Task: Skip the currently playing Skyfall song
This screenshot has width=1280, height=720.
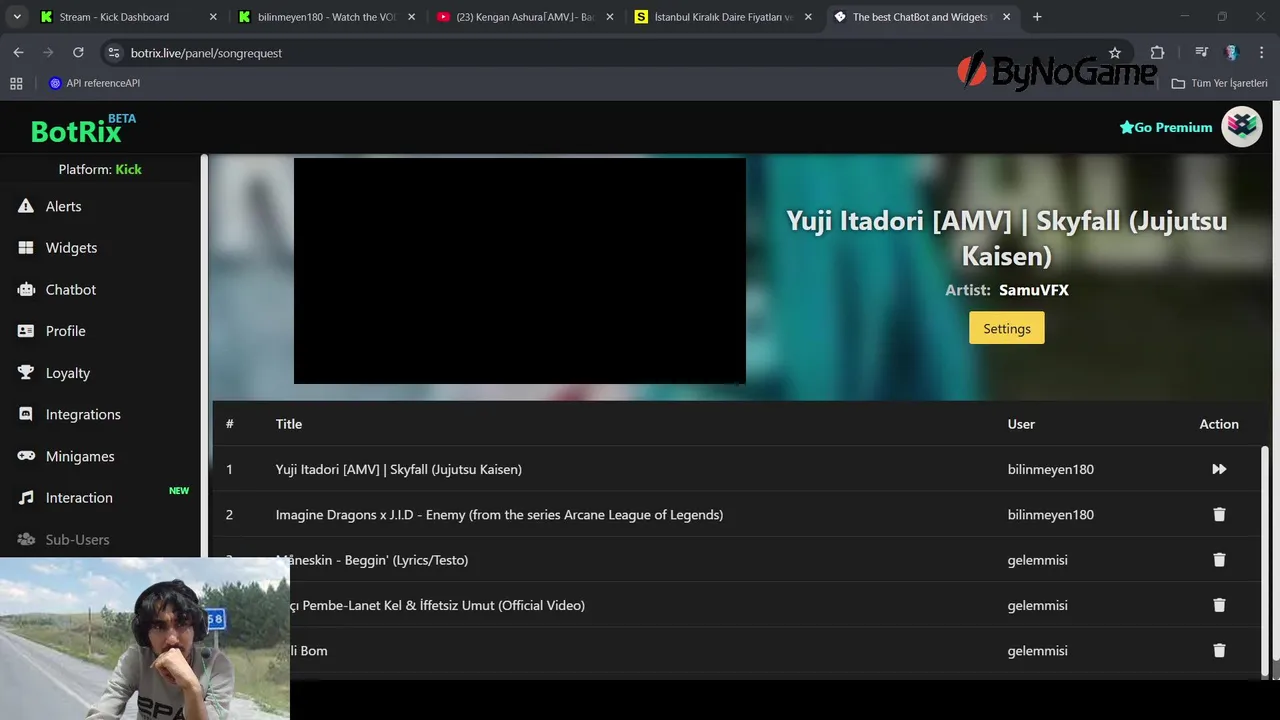Action: coord(1219,469)
